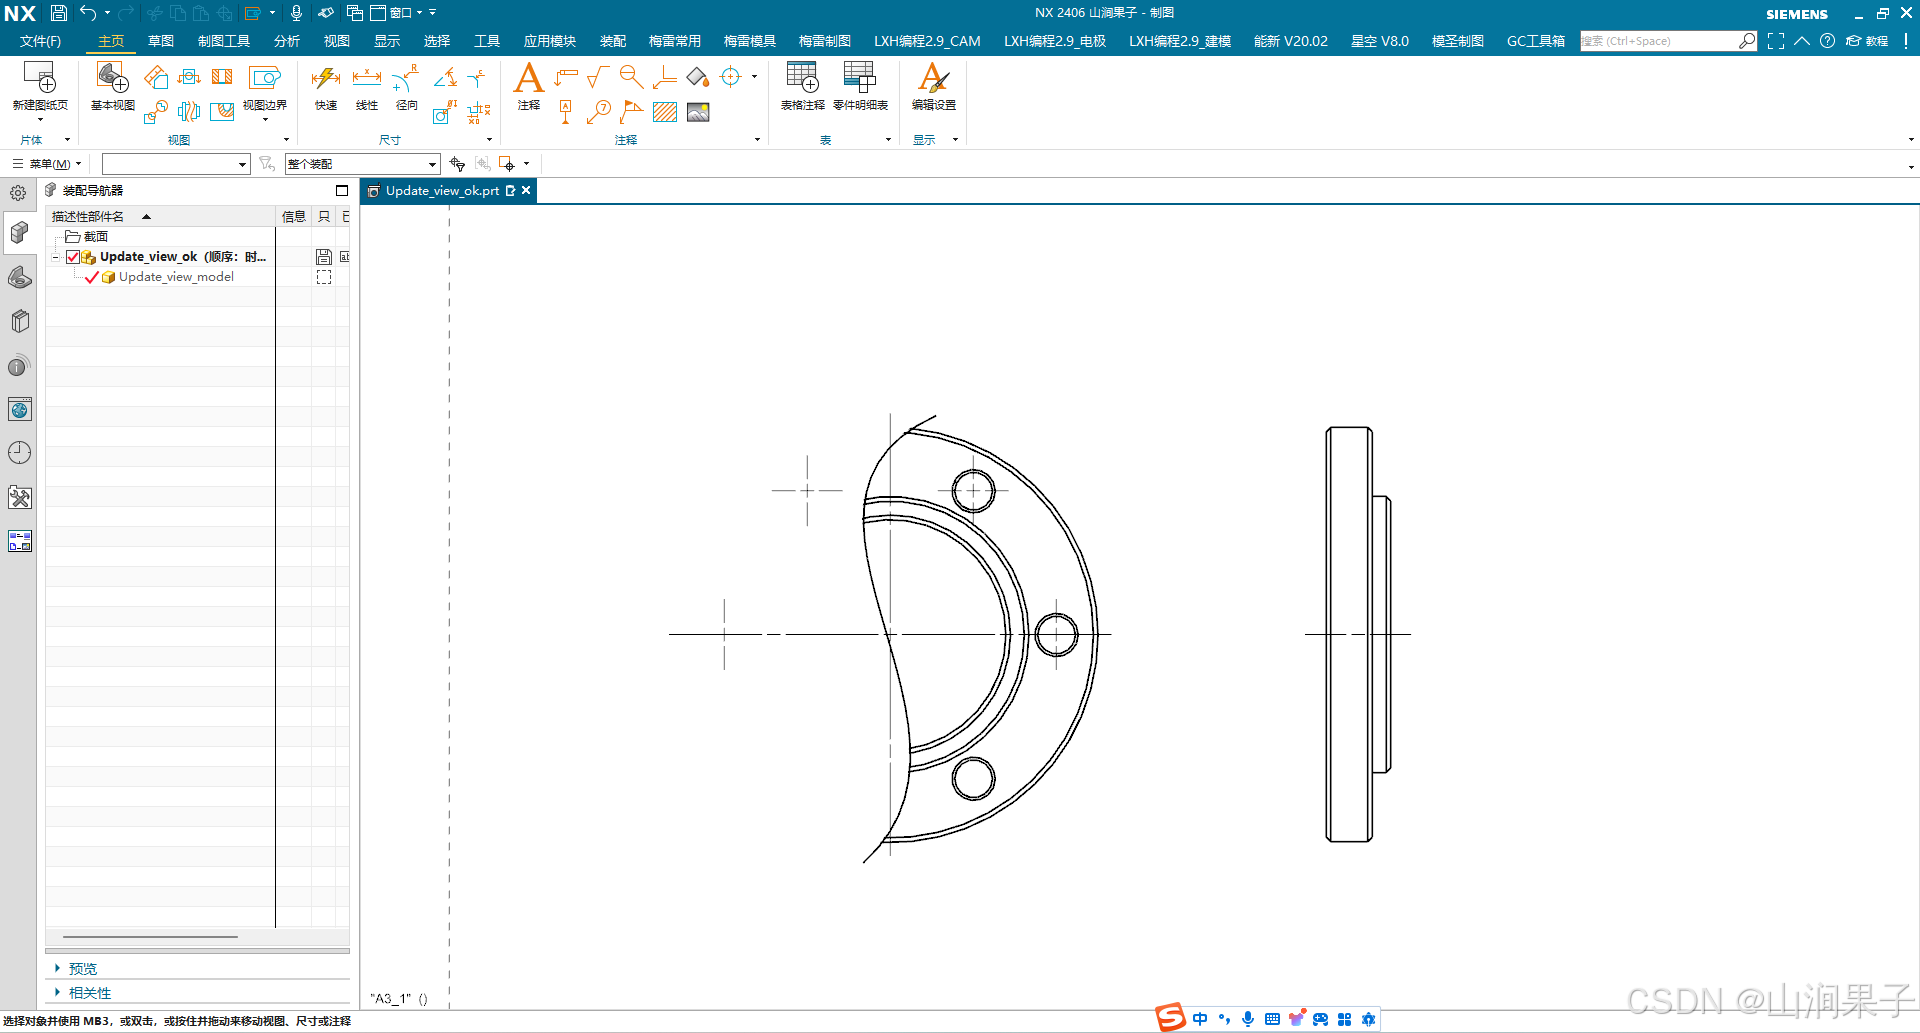The height and width of the screenshot is (1033, 1920).
Task: Switch to the GC工具箱 tab
Action: point(1536,41)
